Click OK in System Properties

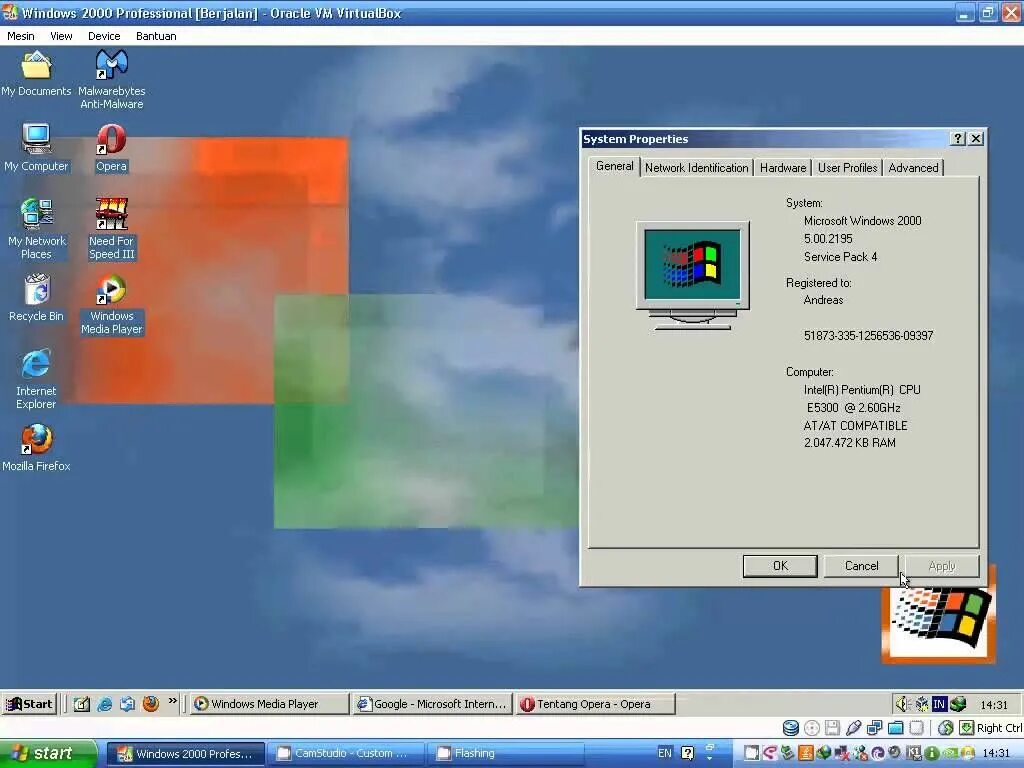(779, 565)
